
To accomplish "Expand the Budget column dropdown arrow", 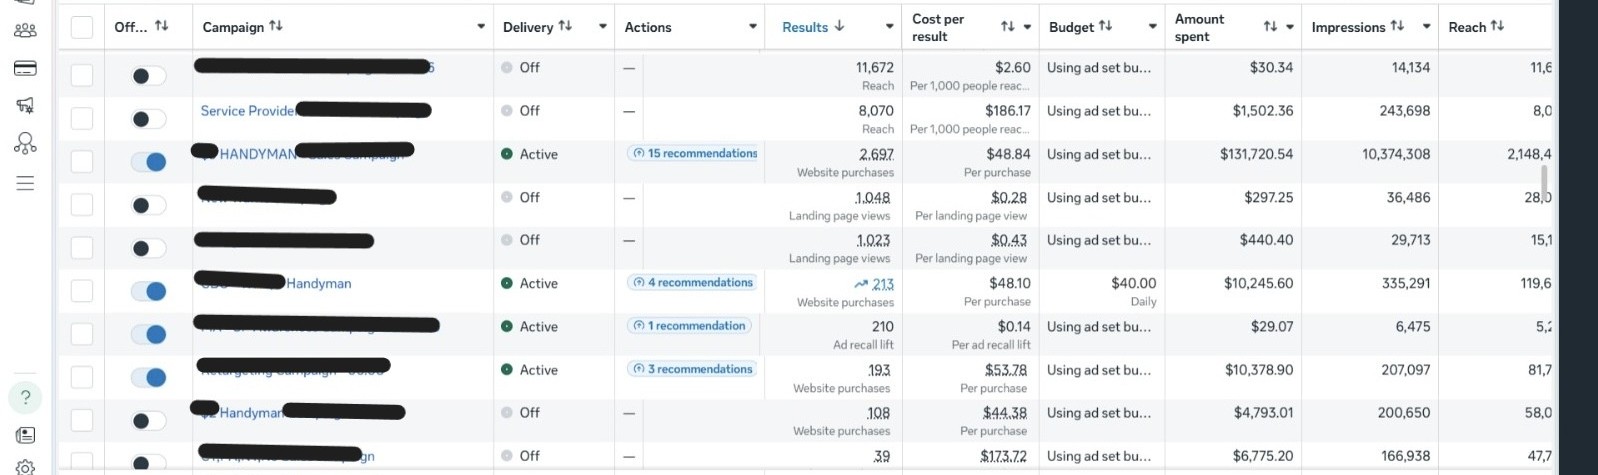I will click(1153, 27).
